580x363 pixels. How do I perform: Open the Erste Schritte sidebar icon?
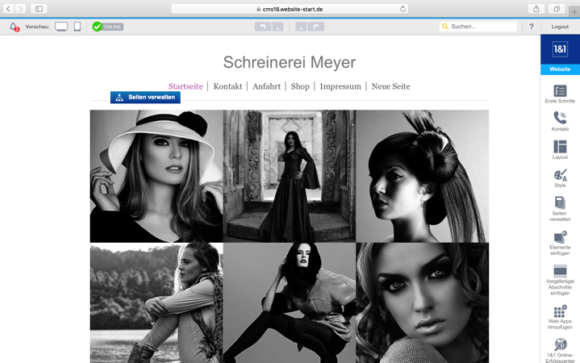click(x=560, y=91)
